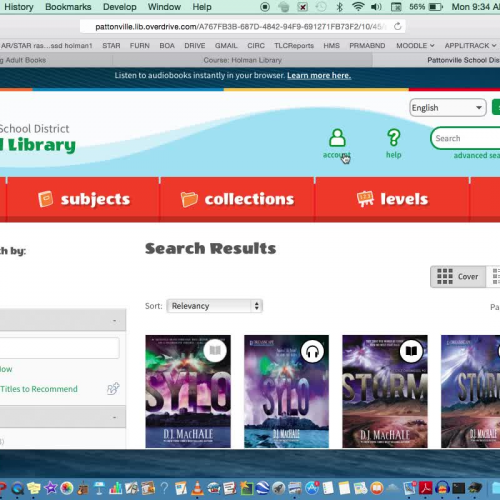Click the eBook icon on first SYLO cover
Viewport: 500px width, 500px height.
tap(215, 350)
